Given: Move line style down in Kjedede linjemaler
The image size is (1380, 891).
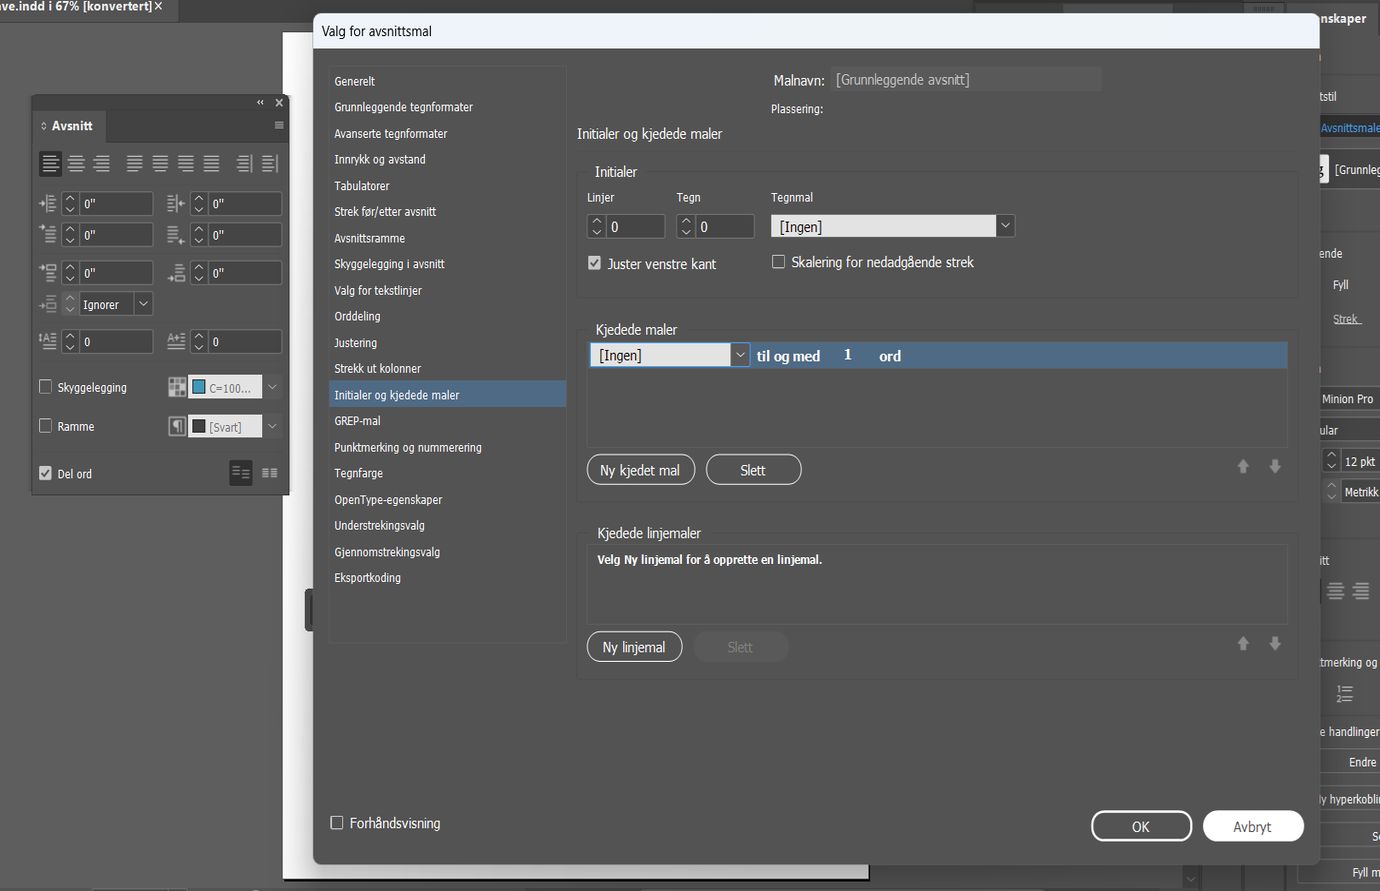Looking at the screenshot, I should pyautogui.click(x=1275, y=643).
